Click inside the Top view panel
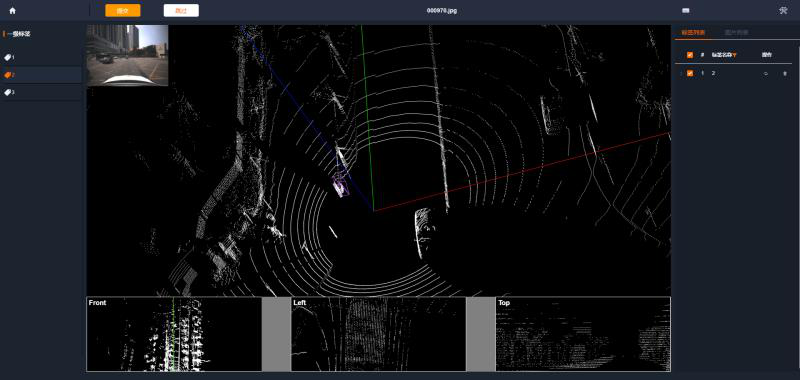Viewport: 800px width, 380px height. point(583,334)
